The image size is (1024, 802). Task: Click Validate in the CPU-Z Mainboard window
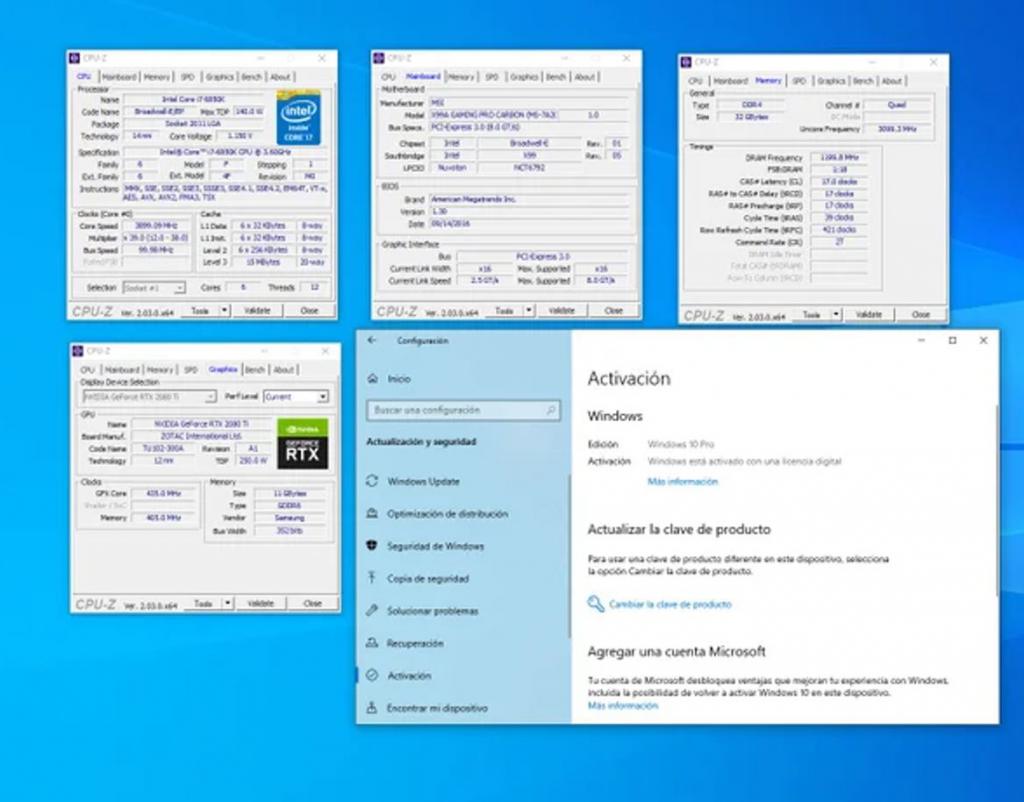pyautogui.click(x=562, y=311)
